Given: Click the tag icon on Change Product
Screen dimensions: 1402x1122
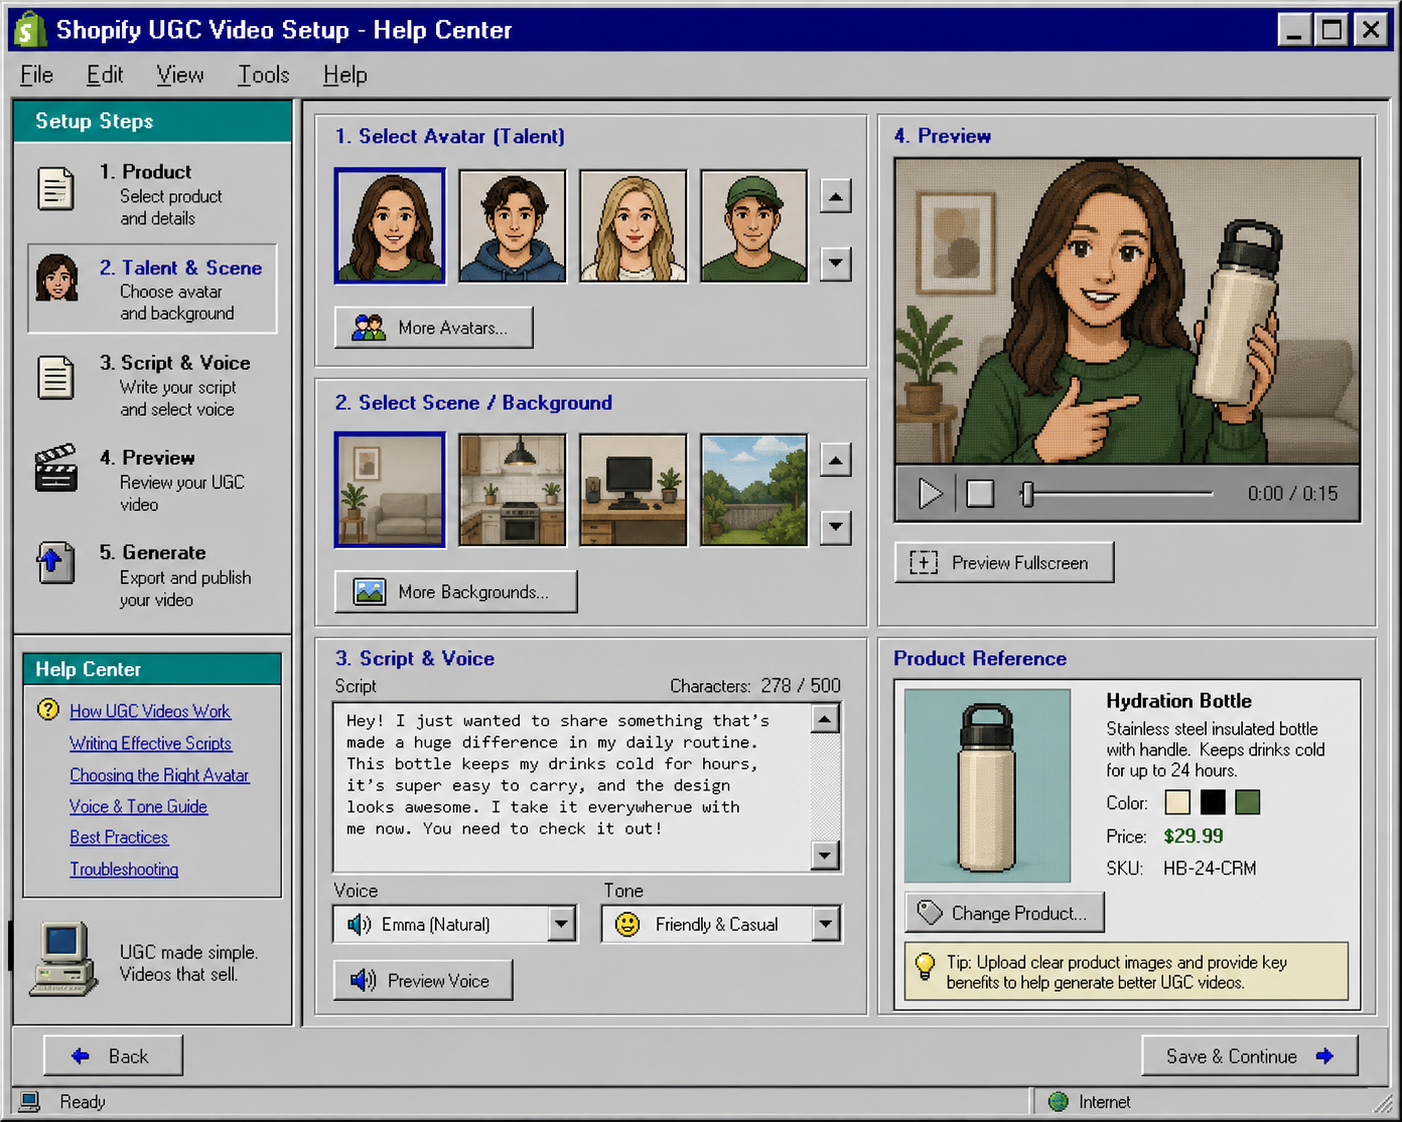Looking at the screenshot, I should click(930, 912).
